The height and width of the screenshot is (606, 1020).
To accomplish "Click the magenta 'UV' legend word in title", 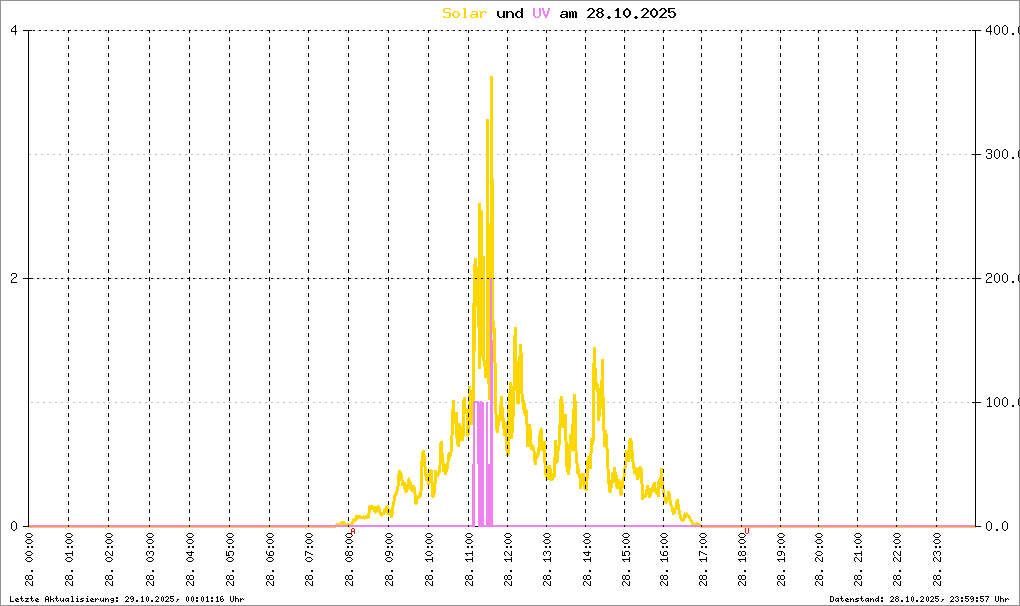I will [x=541, y=14].
